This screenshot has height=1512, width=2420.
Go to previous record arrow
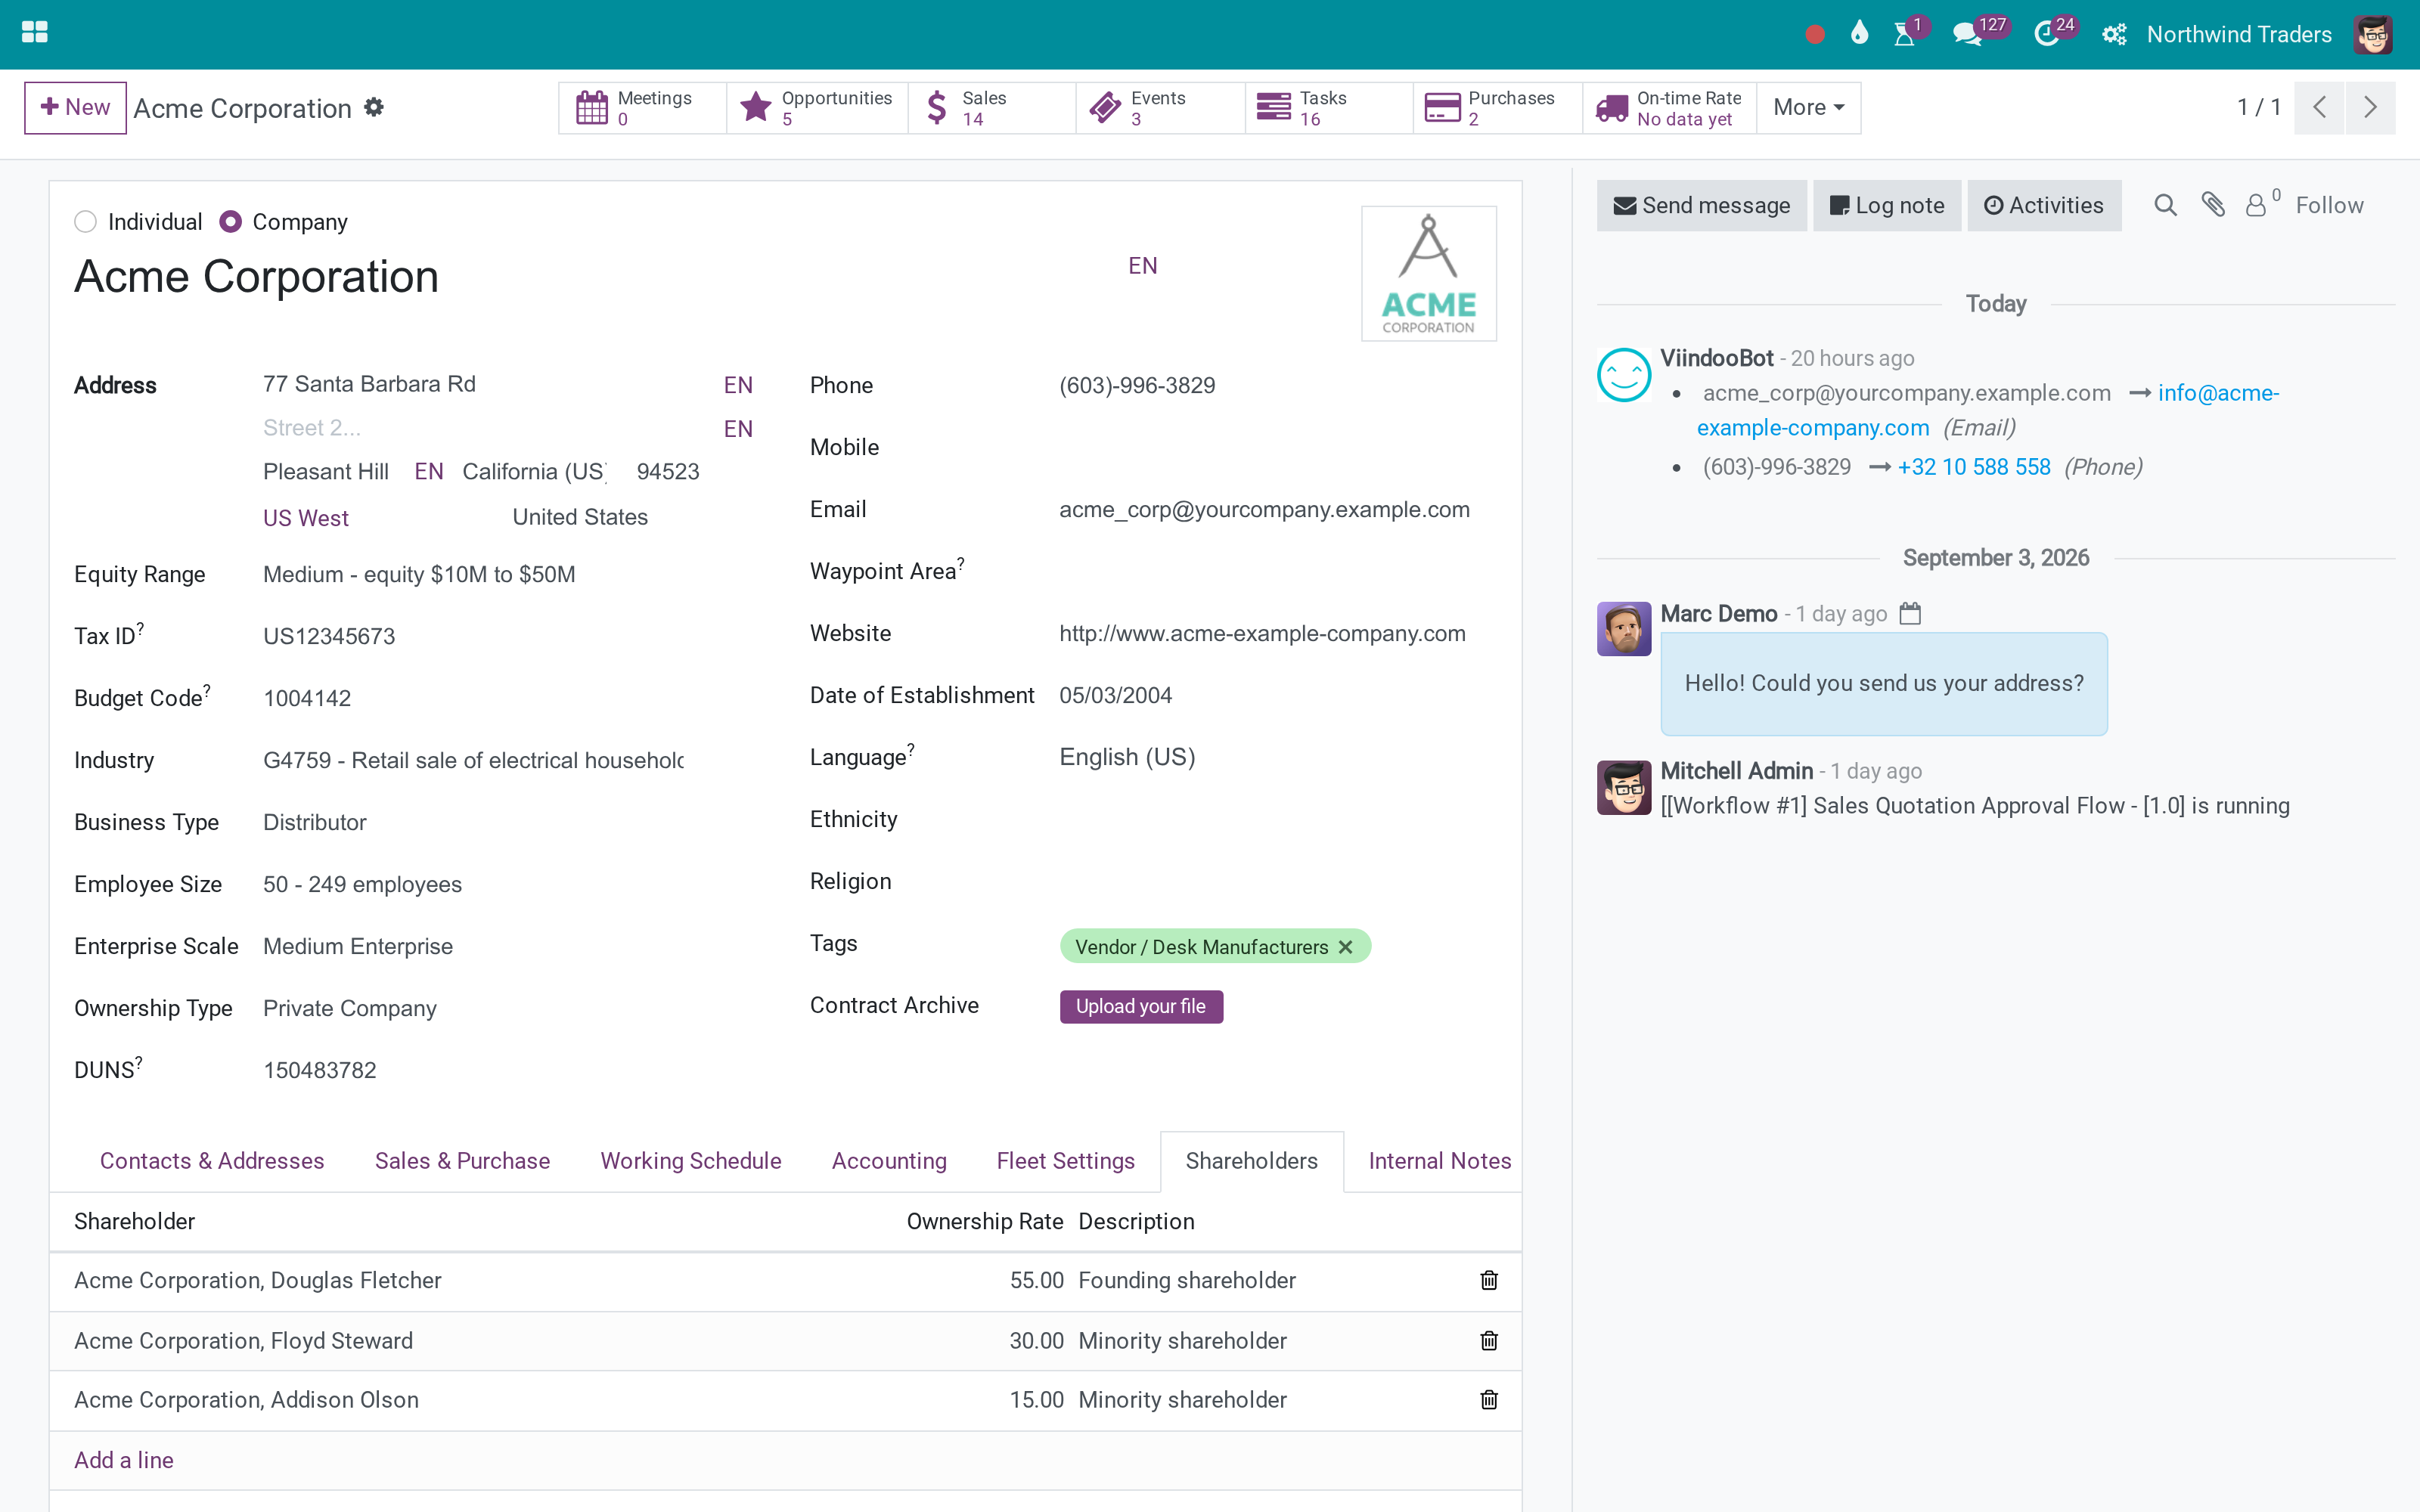click(x=2320, y=108)
